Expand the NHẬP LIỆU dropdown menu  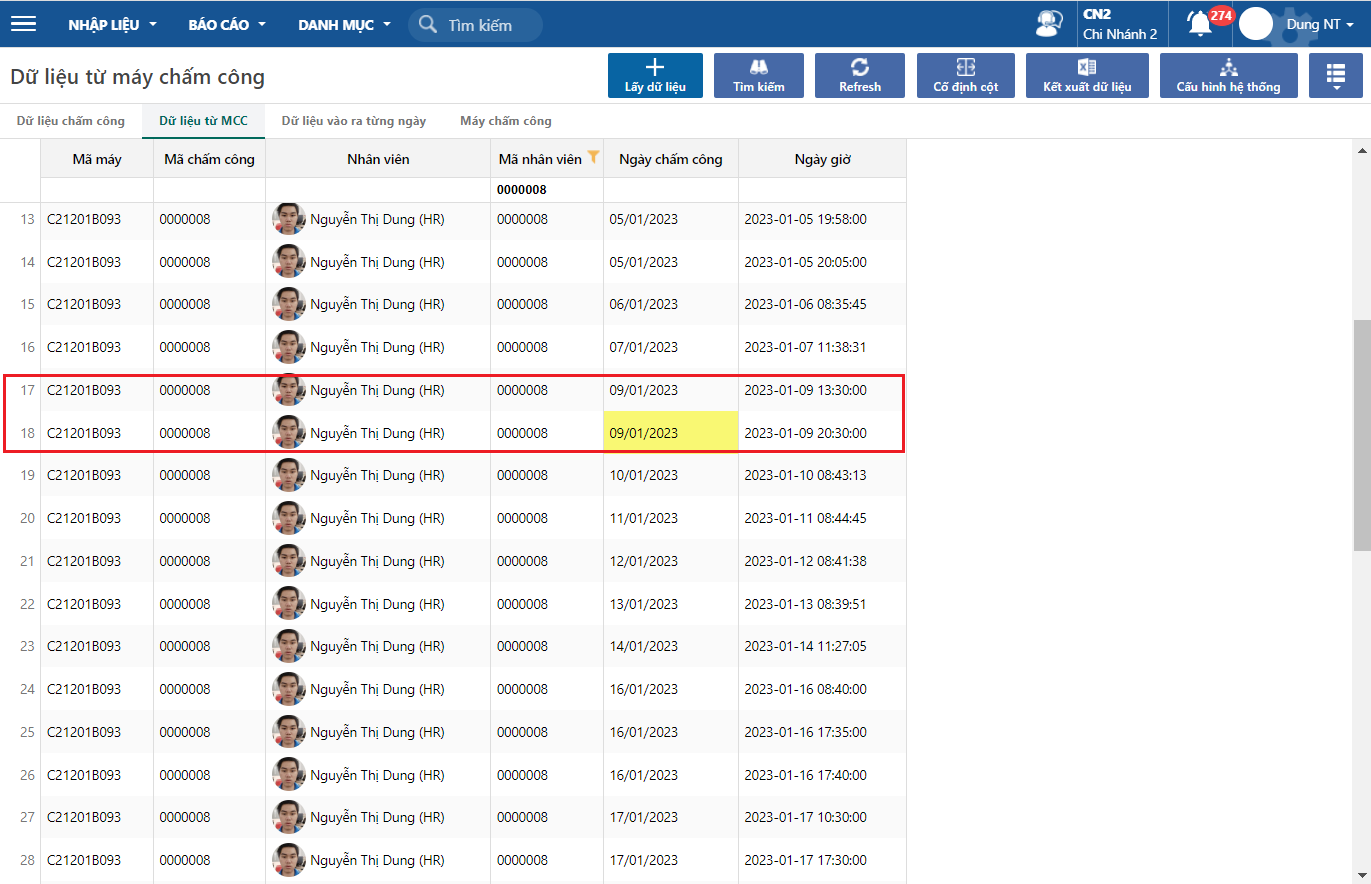coord(112,24)
